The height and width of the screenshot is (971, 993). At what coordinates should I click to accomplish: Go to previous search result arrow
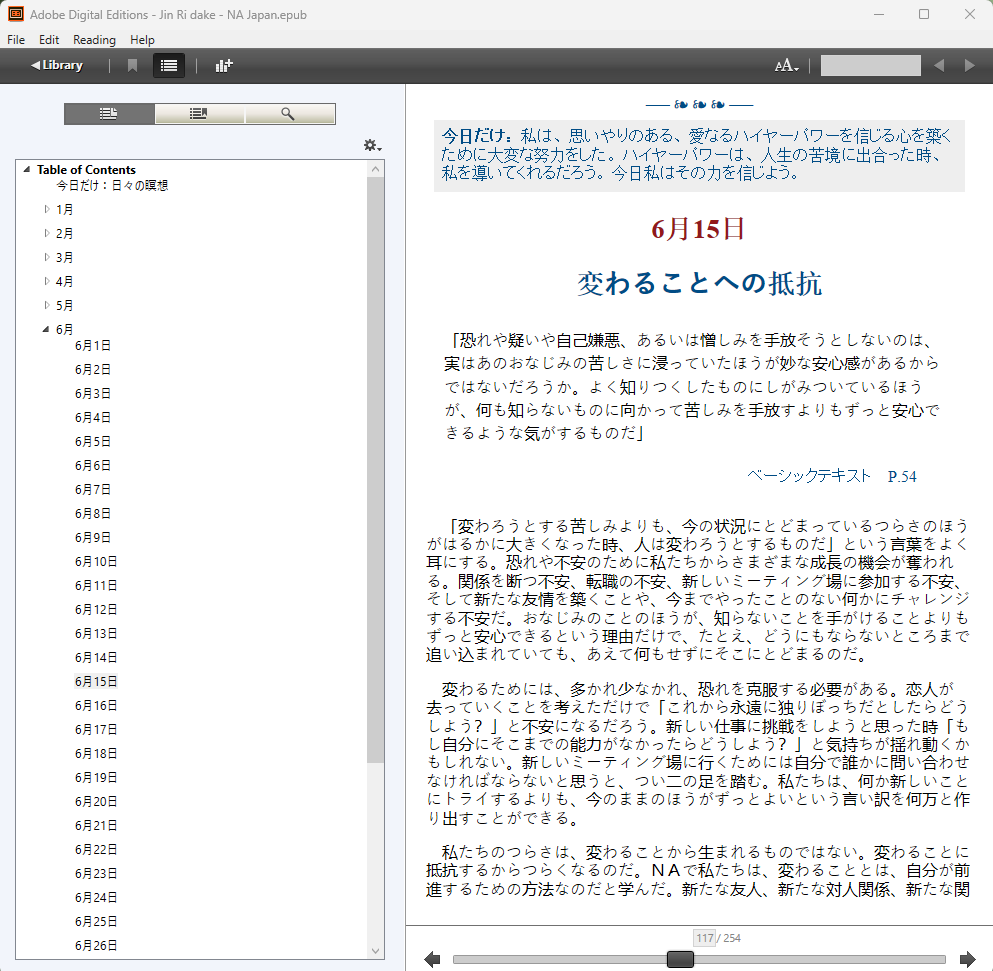coord(939,65)
